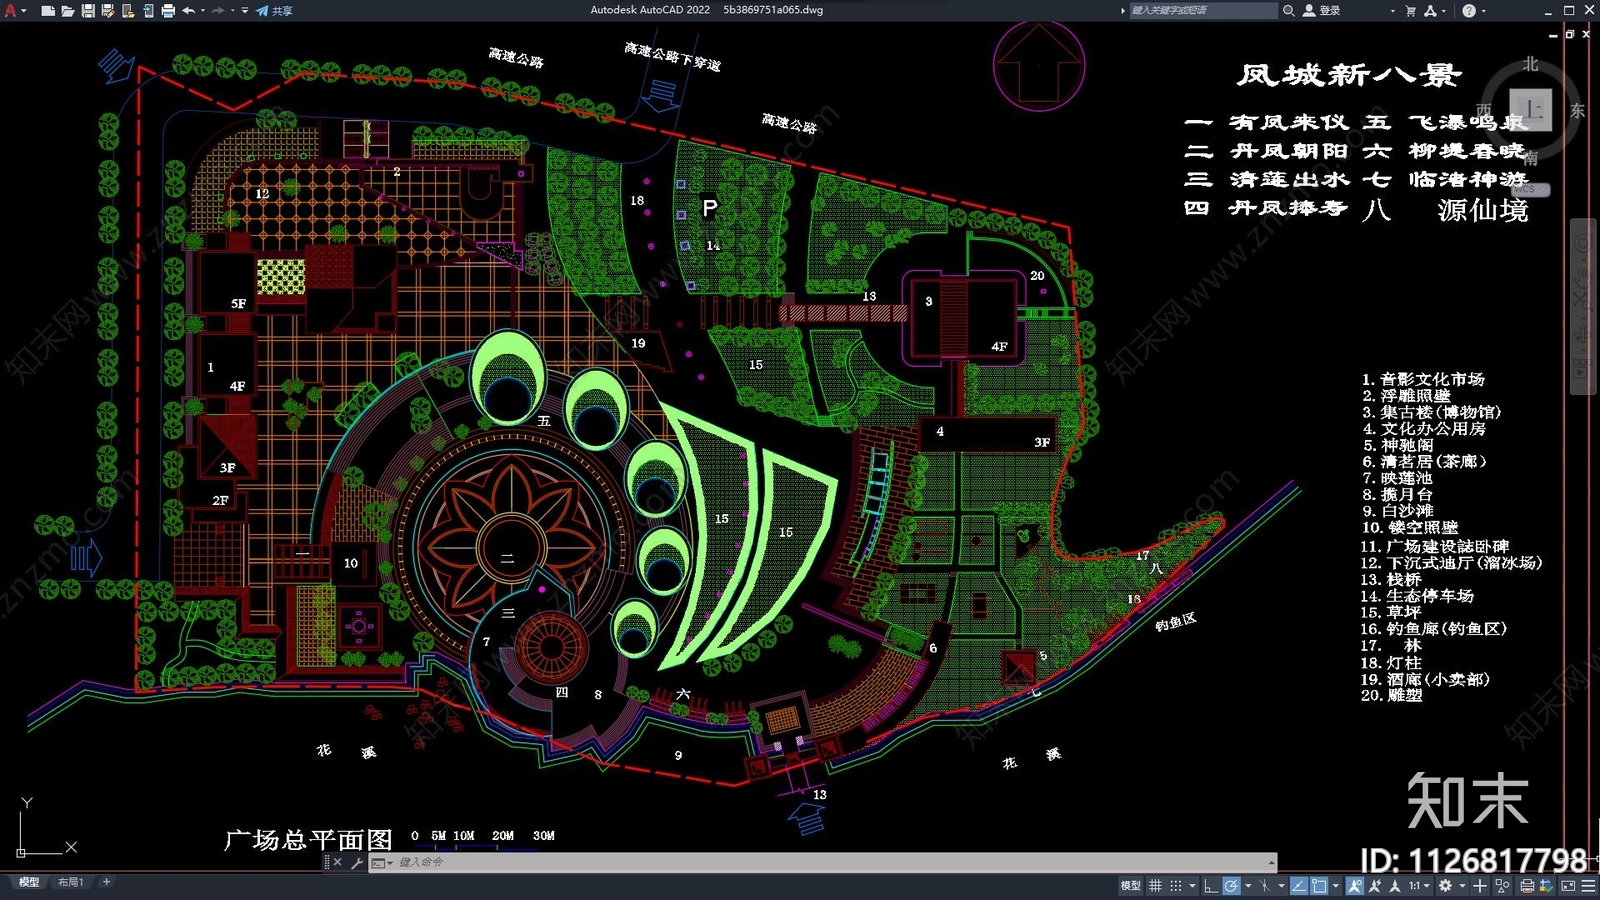The image size is (1600, 900).
Task: Click the Open file folder icon
Action: click(68, 11)
